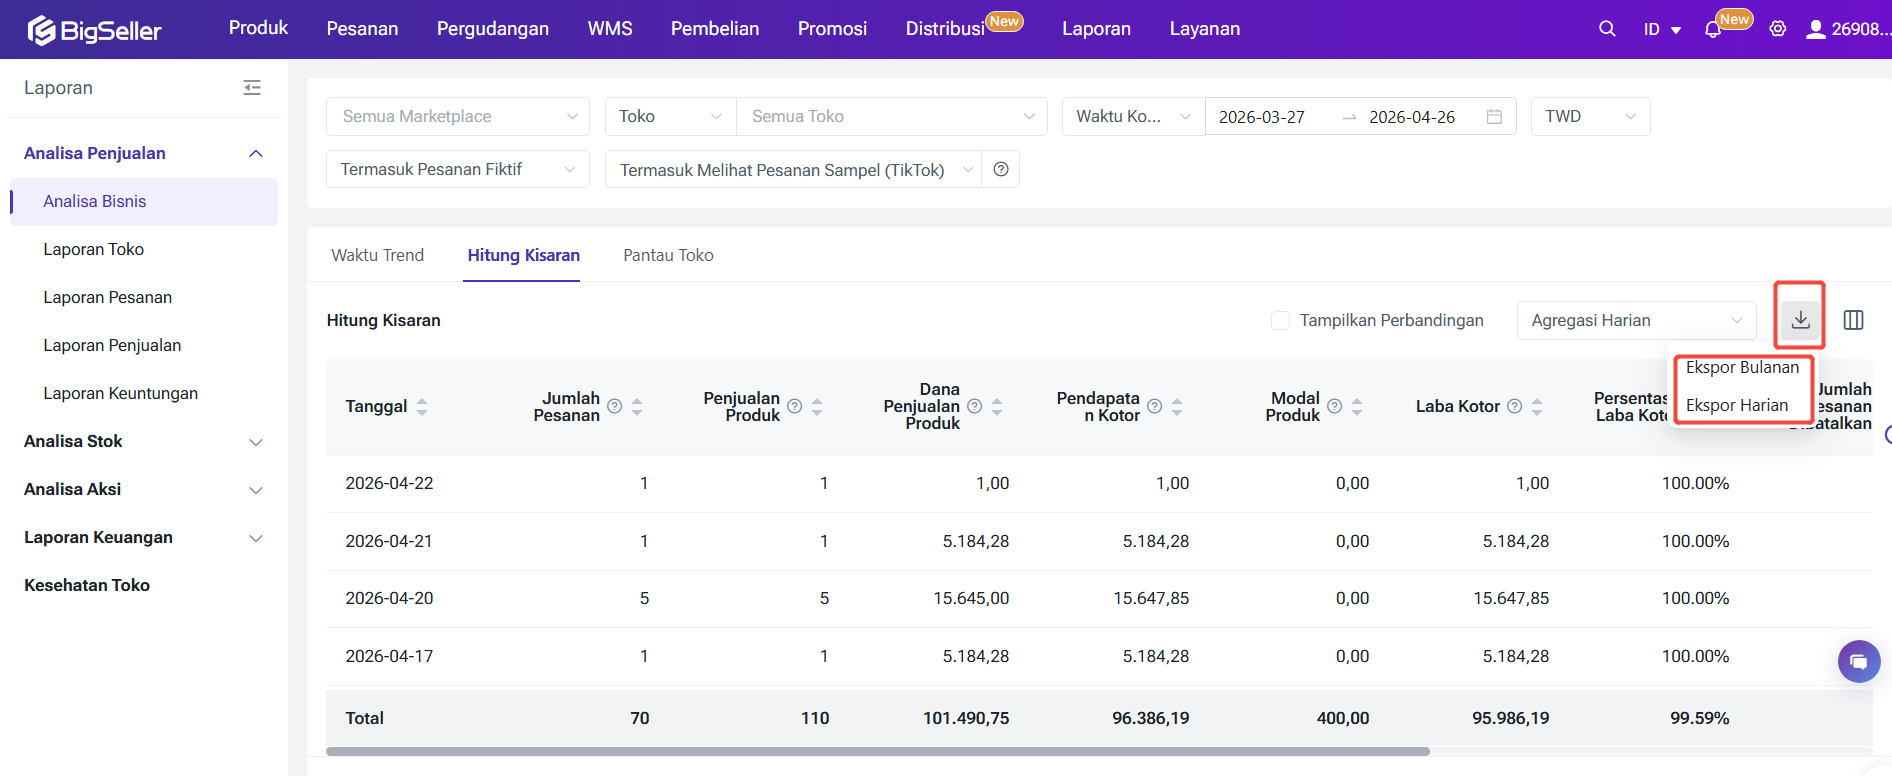
Task: Open Semua Marketplace dropdown
Action: pyautogui.click(x=458, y=117)
